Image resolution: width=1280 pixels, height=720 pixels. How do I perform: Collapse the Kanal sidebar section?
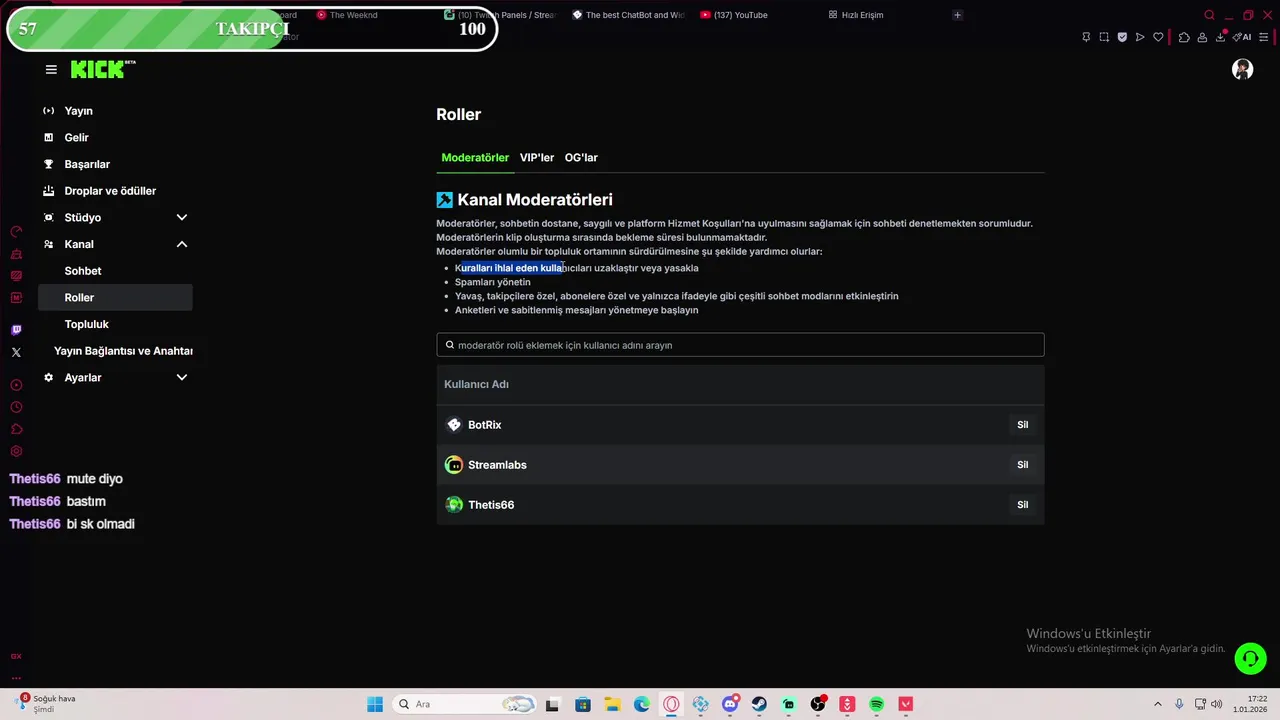pos(182,244)
